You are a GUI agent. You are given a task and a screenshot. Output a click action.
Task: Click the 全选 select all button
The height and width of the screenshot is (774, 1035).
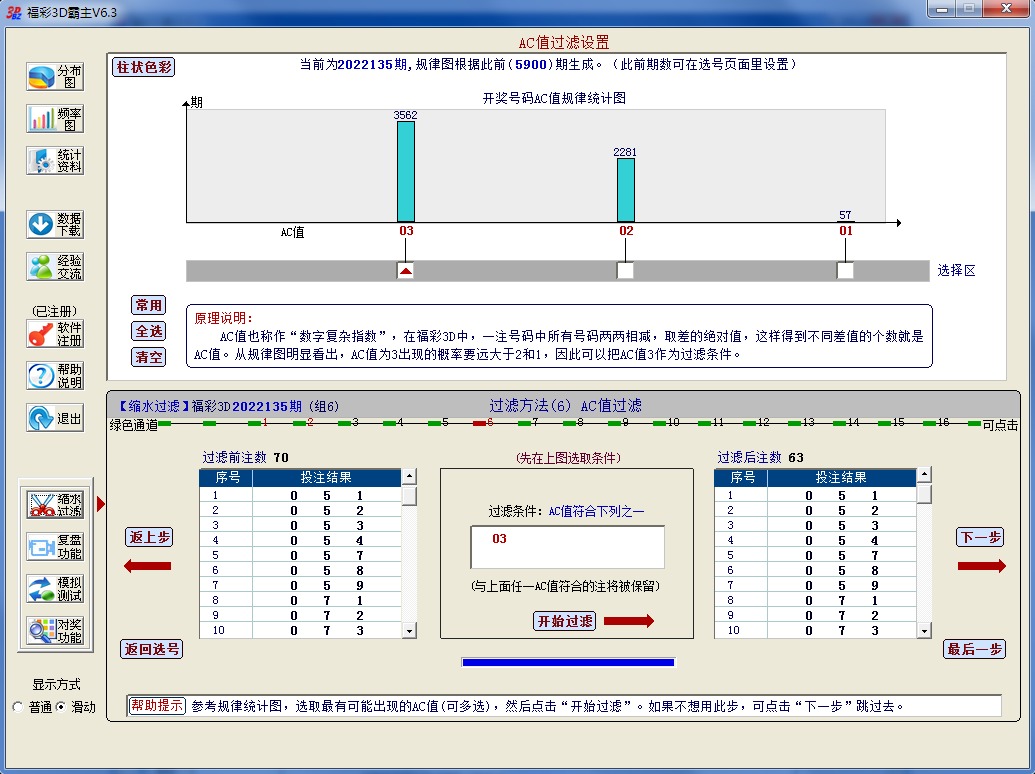149,331
